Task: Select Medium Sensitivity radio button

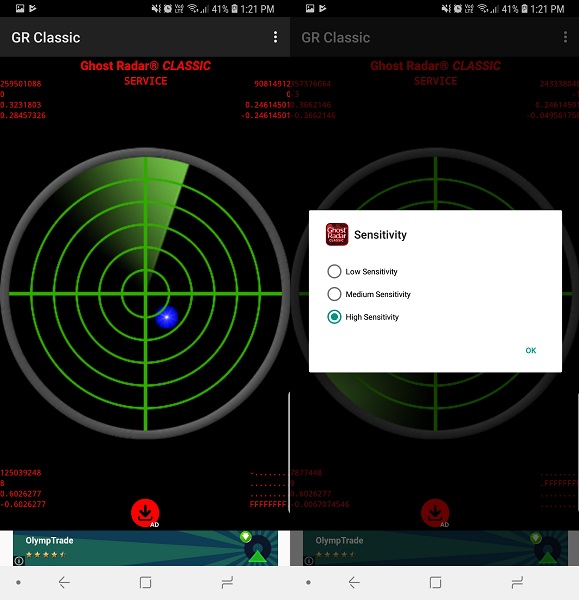Action: (334, 294)
